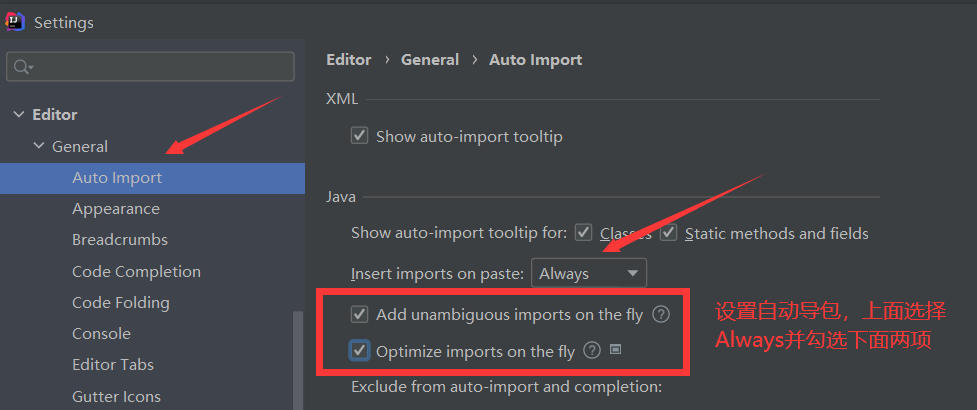Collapse the Editor tree section

pos(19,115)
